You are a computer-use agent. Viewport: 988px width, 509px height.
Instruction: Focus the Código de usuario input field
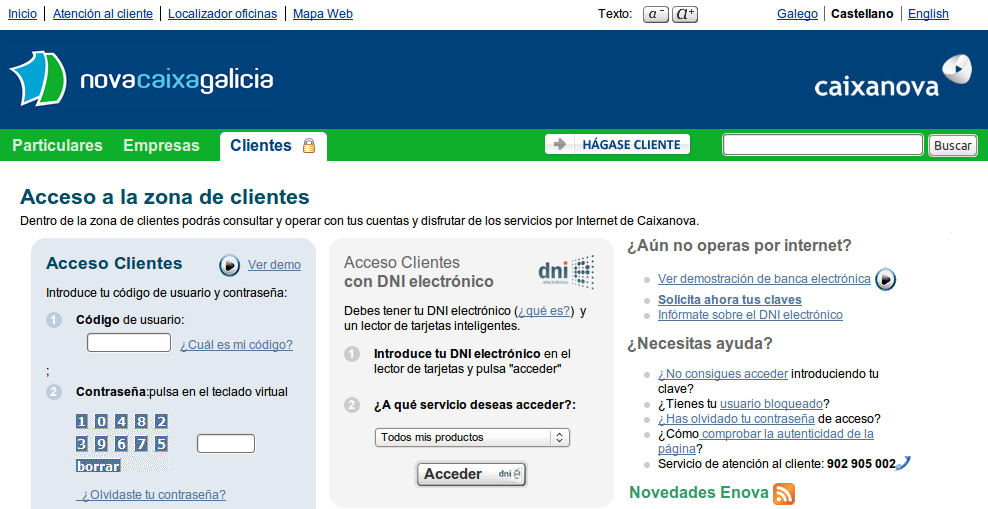pyautogui.click(x=129, y=343)
